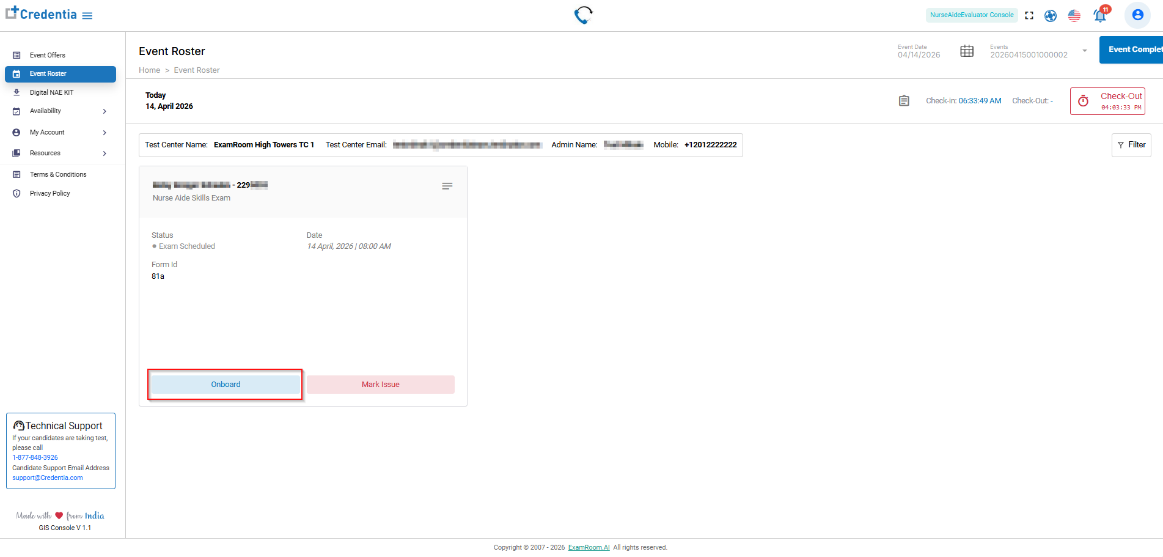Click the GIS Console V 1.1 text

click(65, 528)
